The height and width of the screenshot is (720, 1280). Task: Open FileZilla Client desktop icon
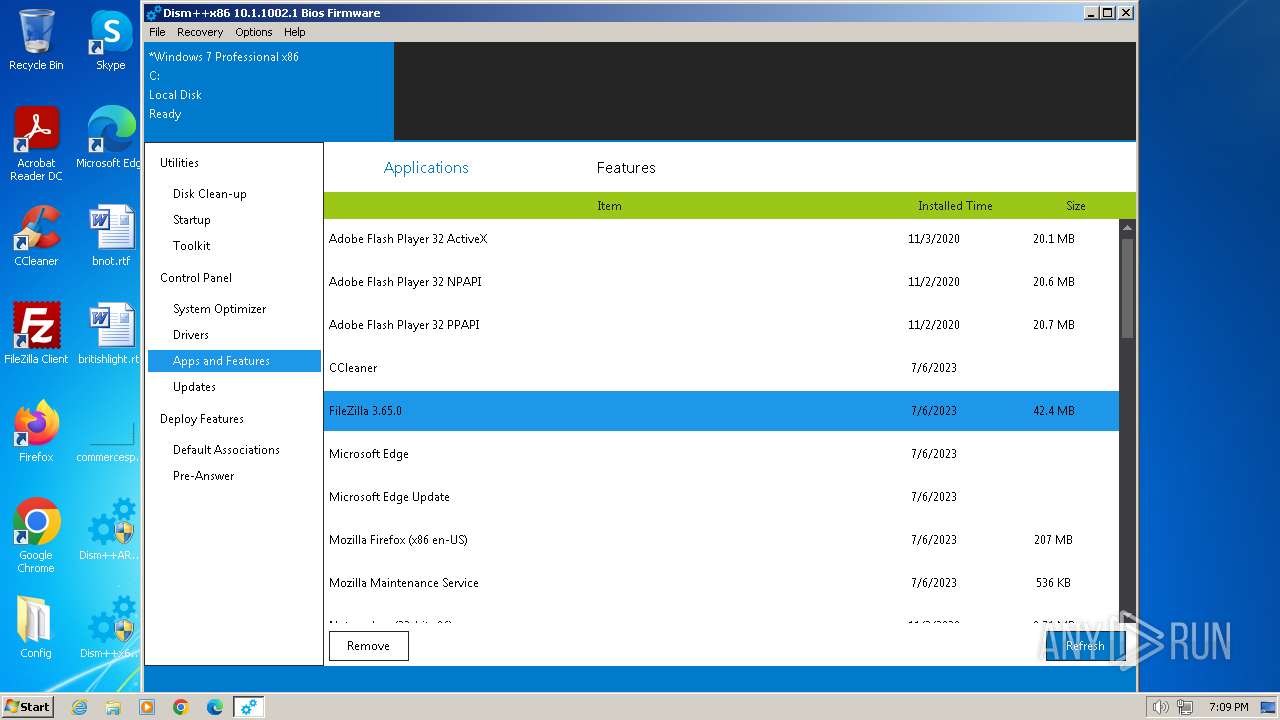(36, 333)
